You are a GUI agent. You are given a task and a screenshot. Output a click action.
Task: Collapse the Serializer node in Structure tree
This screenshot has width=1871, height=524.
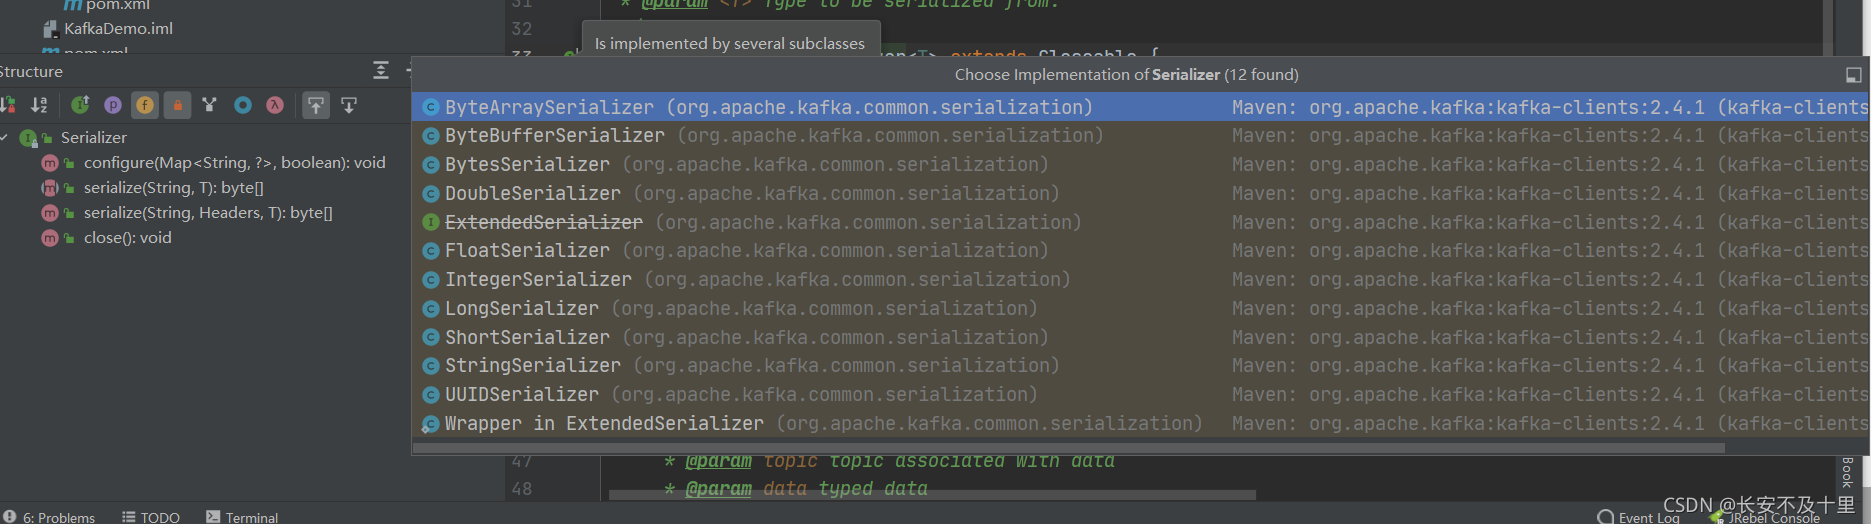pyautogui.click(x=5, y=137)
